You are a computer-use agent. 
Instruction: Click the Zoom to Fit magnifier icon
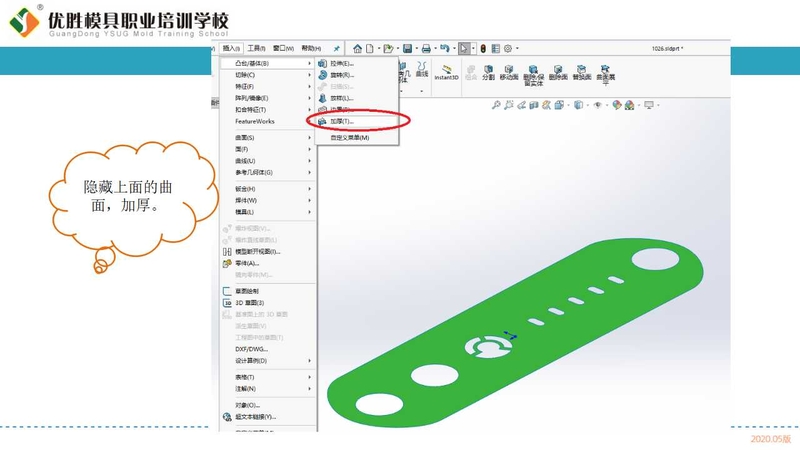pyautogui.click(x=495, y=105)
